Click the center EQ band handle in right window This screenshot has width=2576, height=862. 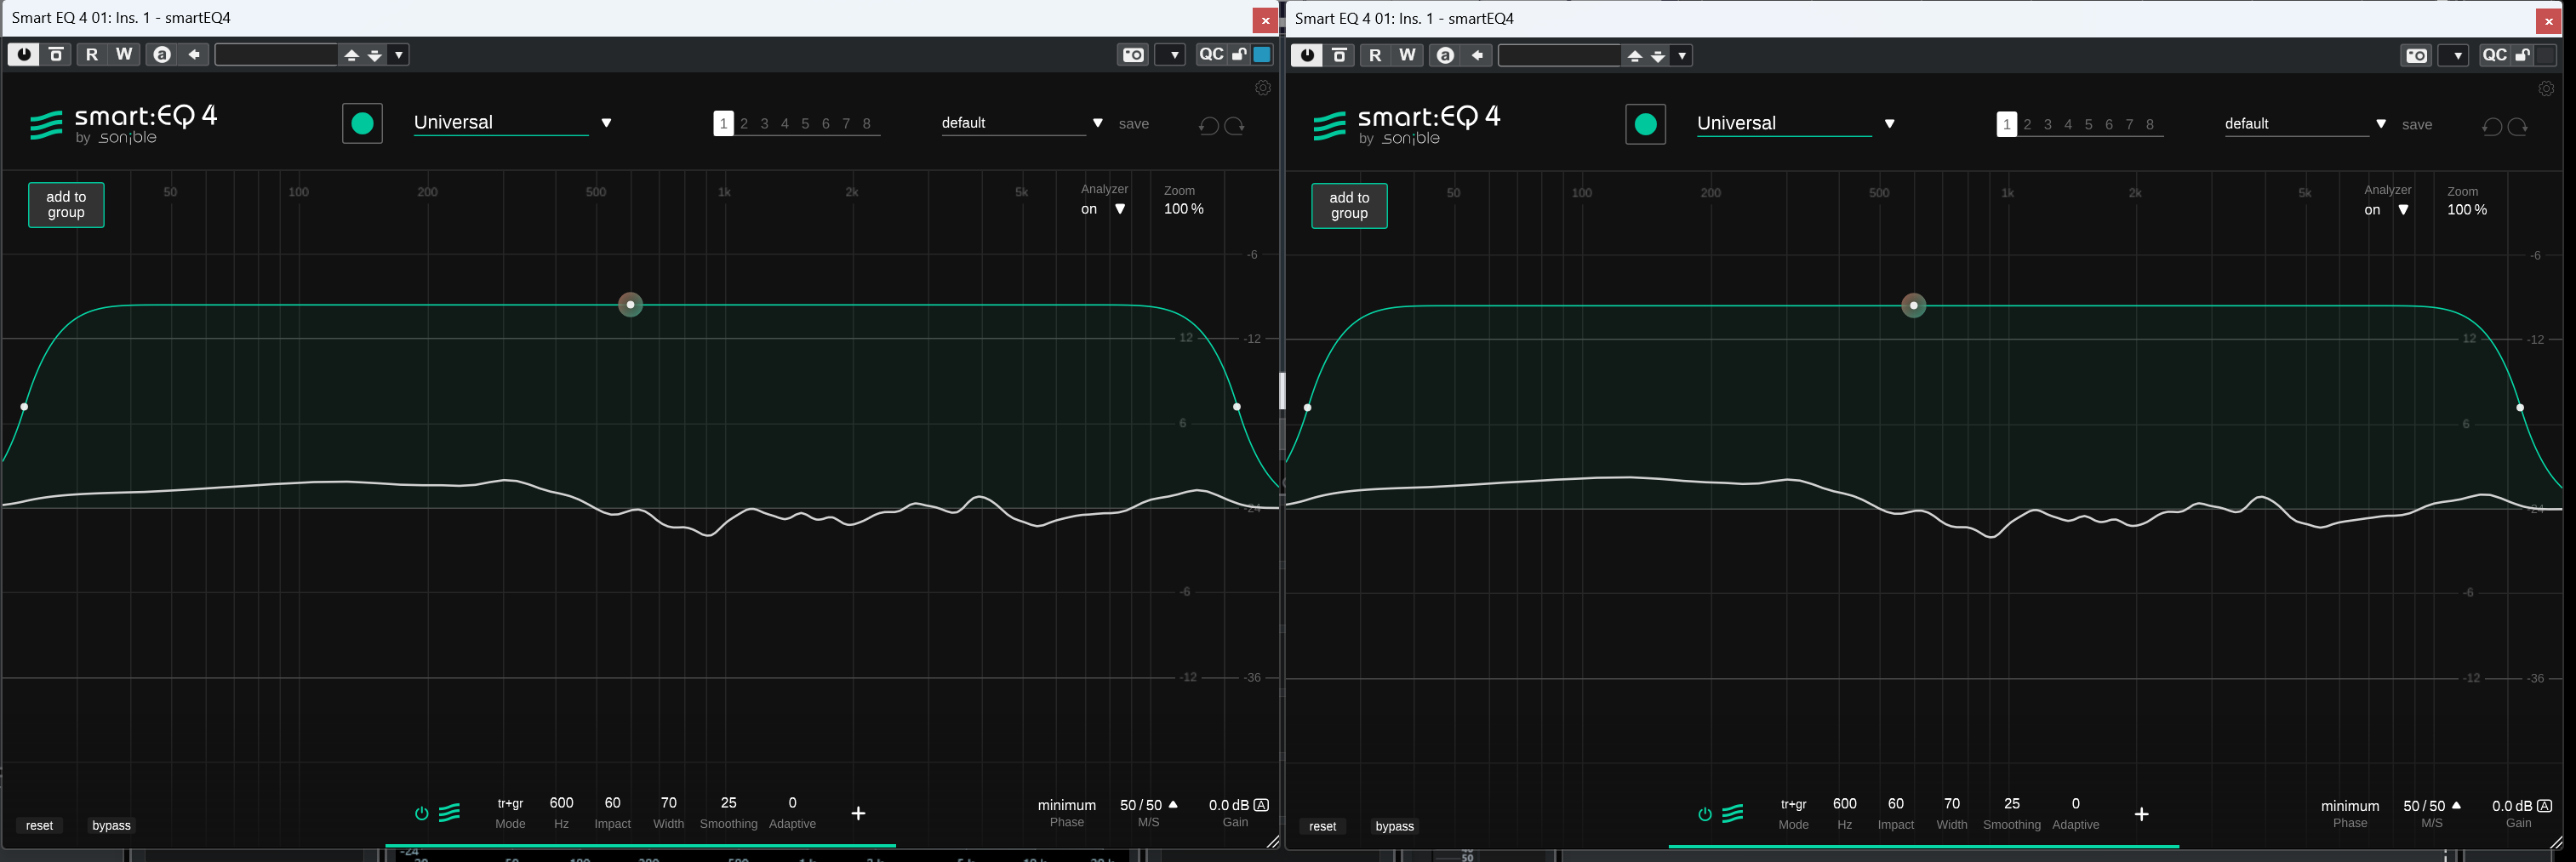pyautogui.click(x=1913, y=306)
